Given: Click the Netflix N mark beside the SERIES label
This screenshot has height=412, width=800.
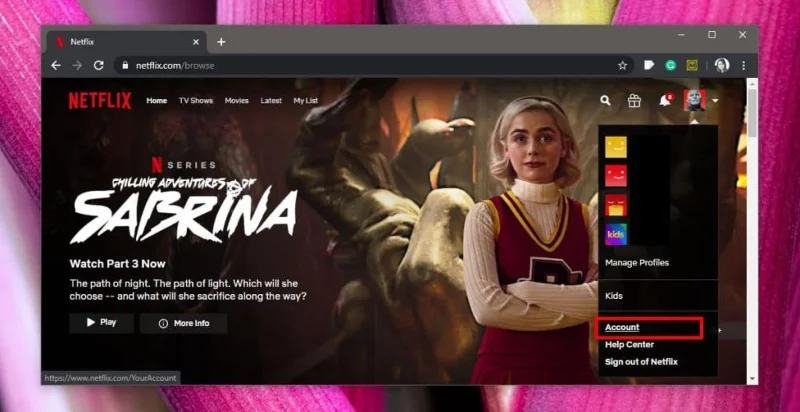Looking at the screenshot, I should click(157, 165).
